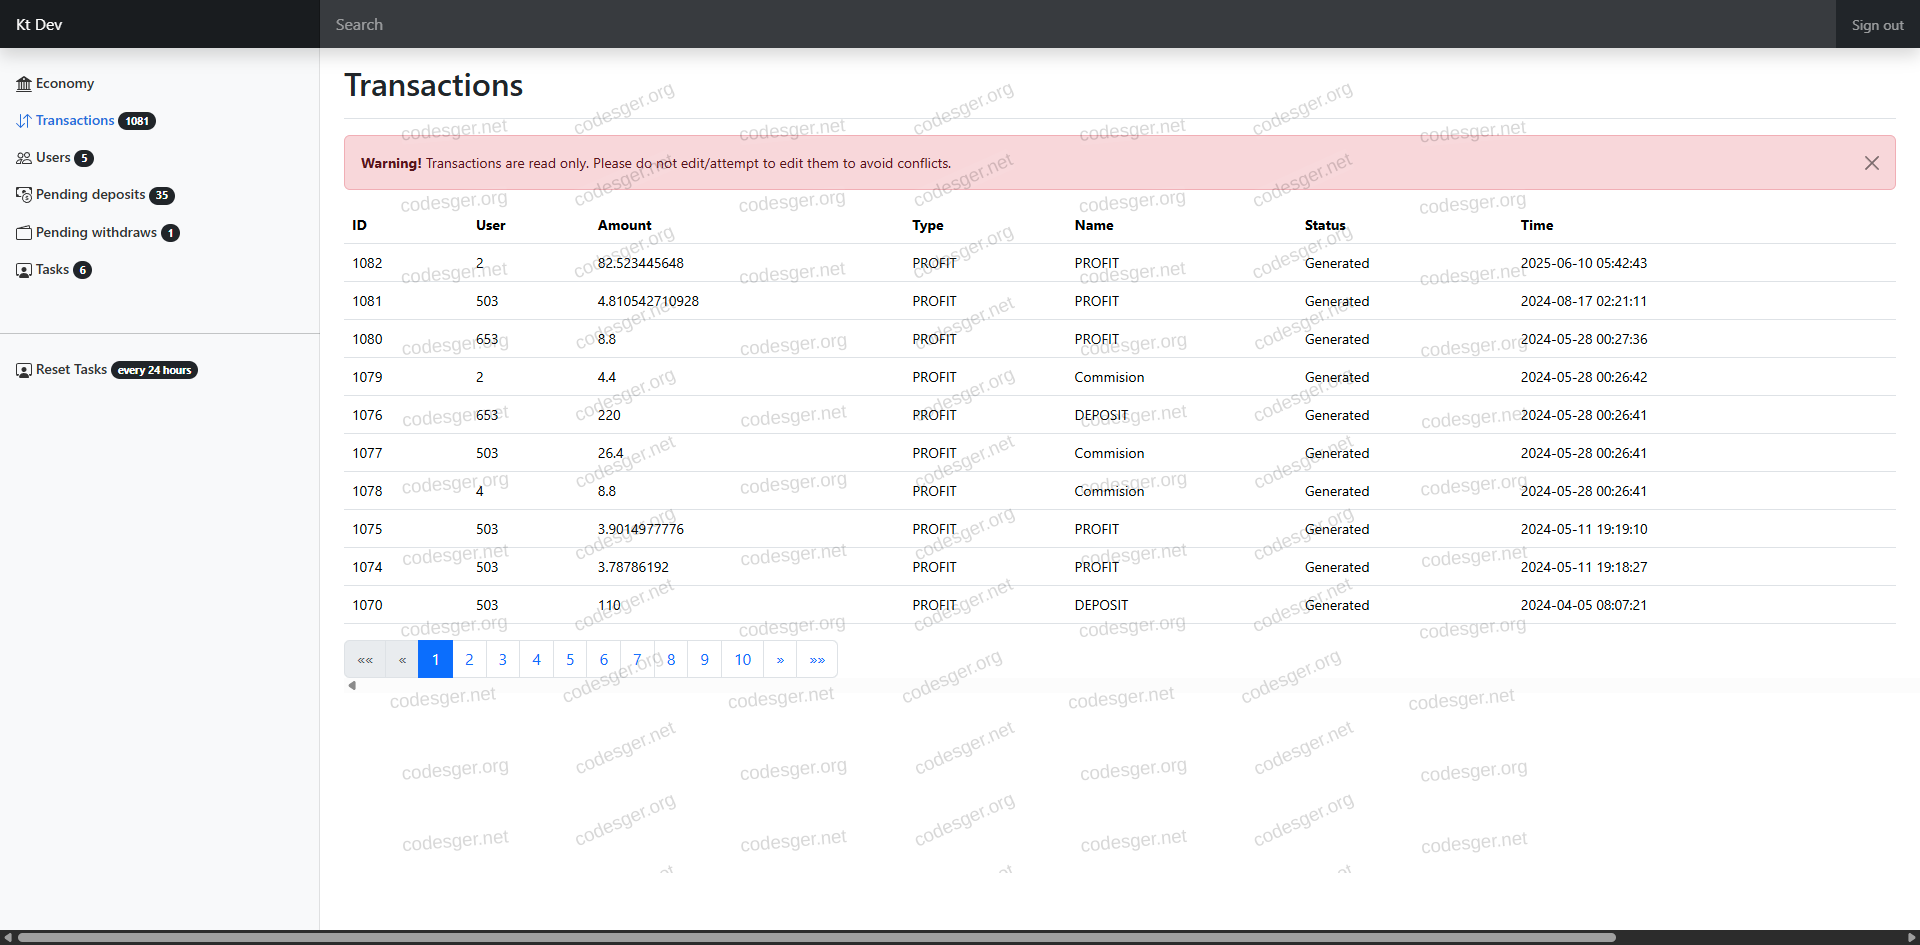
Task: Click the Tasks icon in sidebar
Action: (x=24, y=270)
